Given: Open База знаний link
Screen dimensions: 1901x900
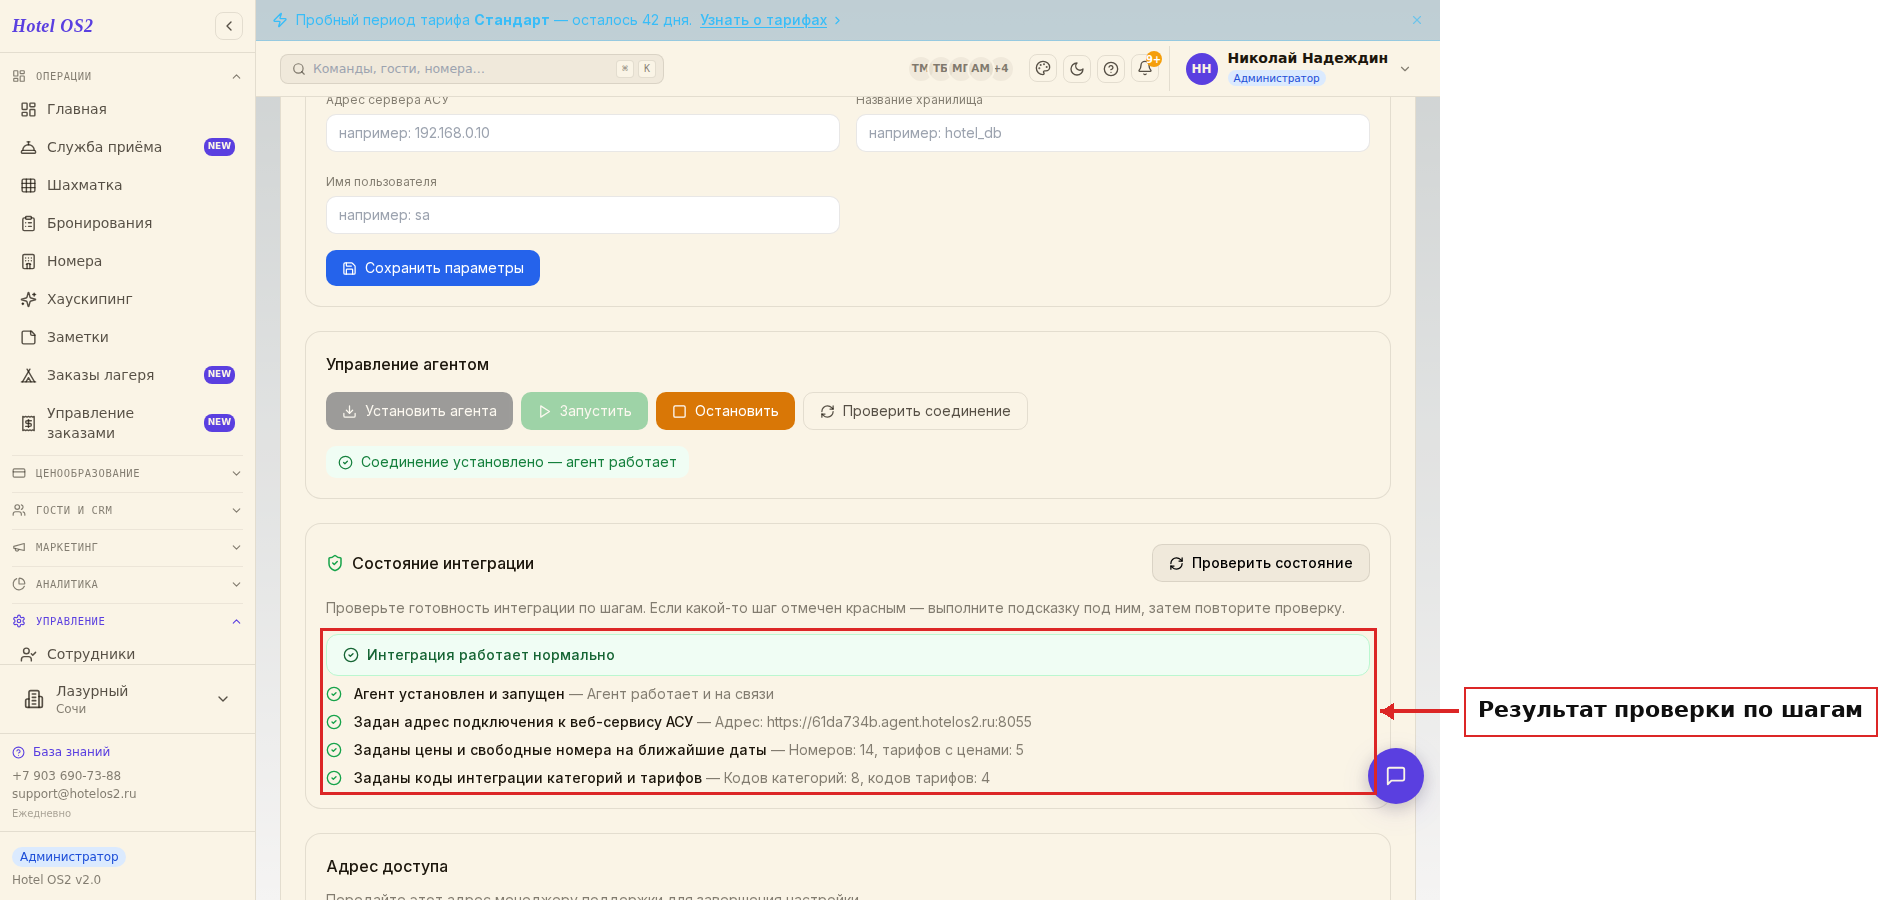Looking at the screenshot, I should [x=61, y=752].
